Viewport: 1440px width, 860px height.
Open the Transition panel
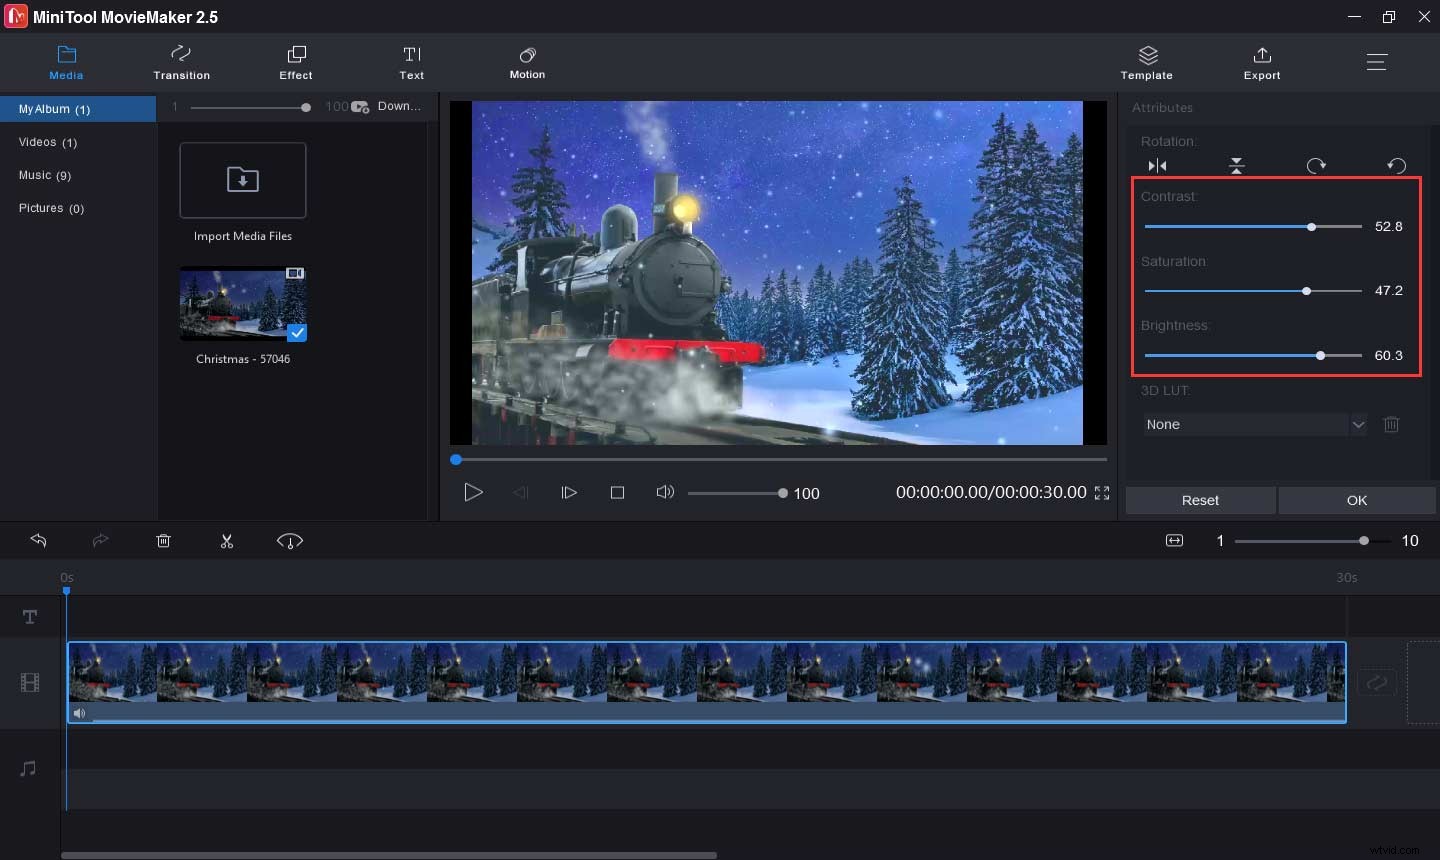(x=181, y=62)
